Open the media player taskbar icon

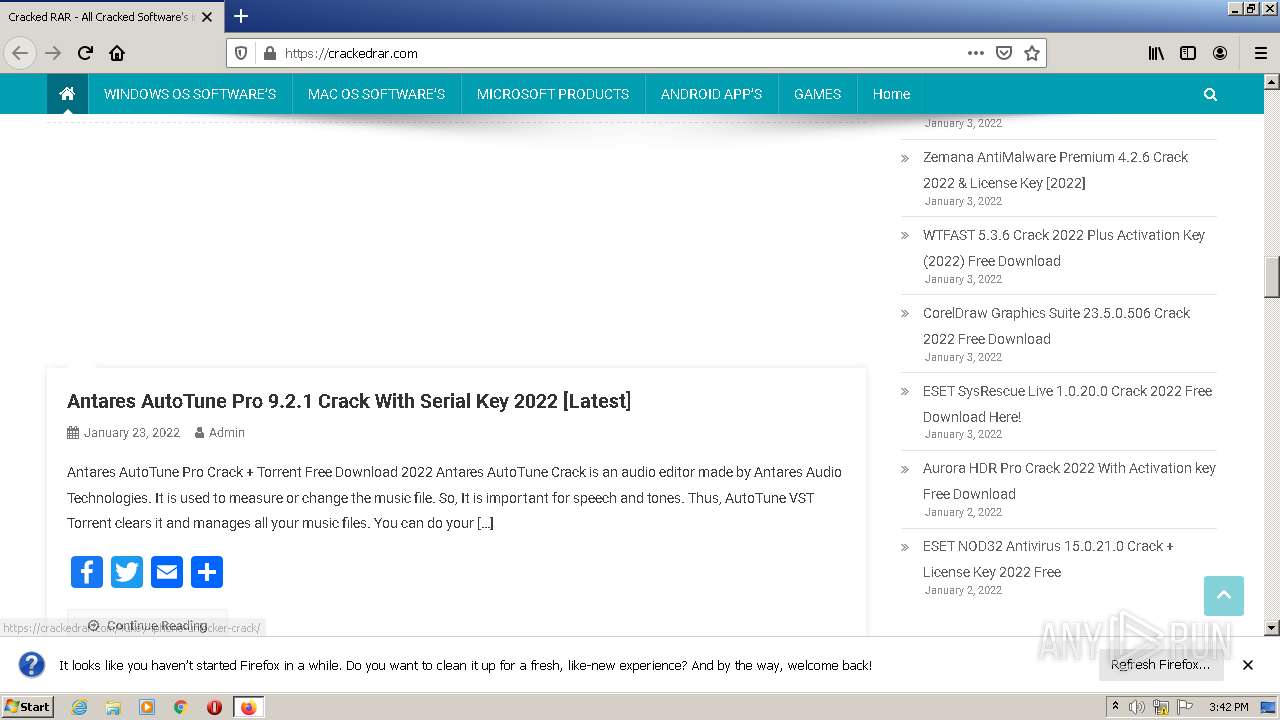pyautogui.click(x=147, y=707)
